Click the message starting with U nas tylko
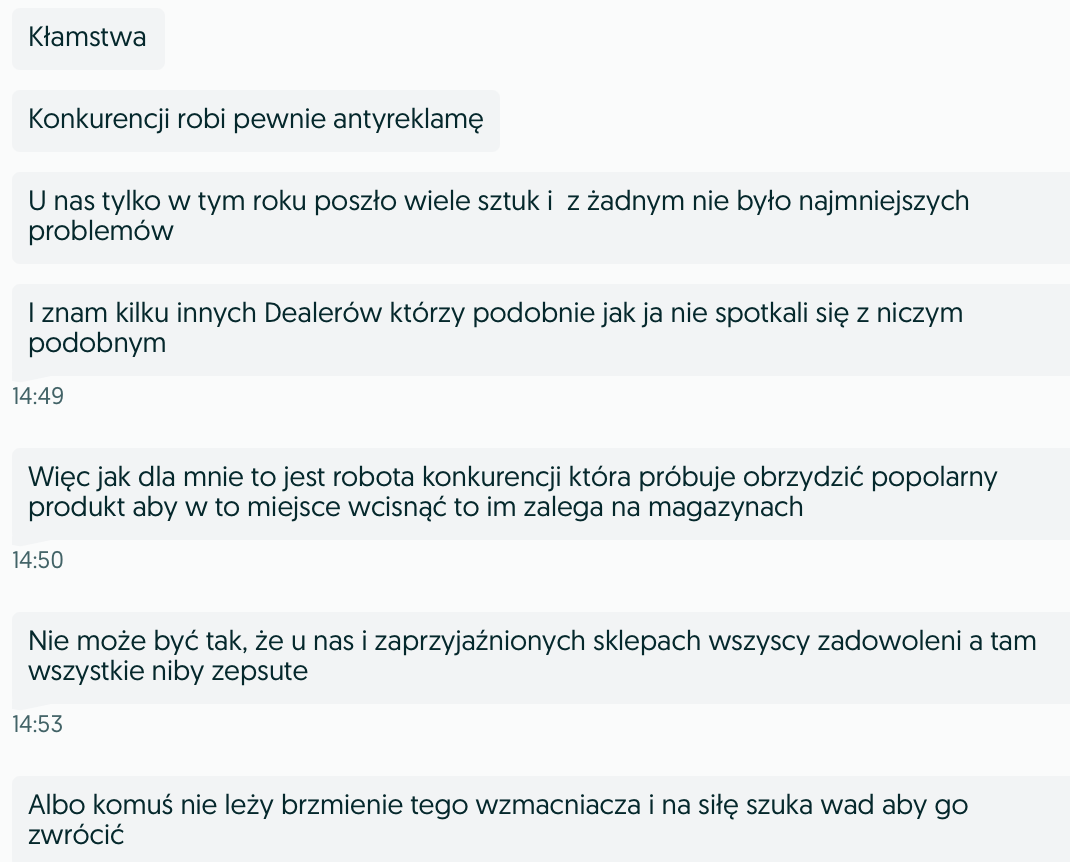 pos(541,217)
